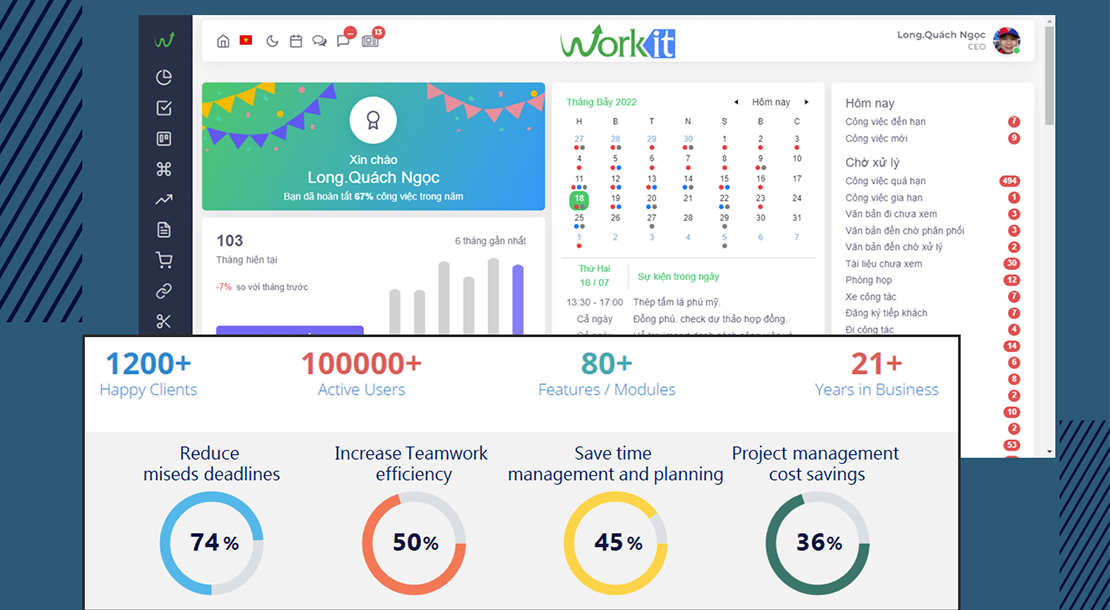Open 'Công việc quá hạn' pending item

(885, 180)
